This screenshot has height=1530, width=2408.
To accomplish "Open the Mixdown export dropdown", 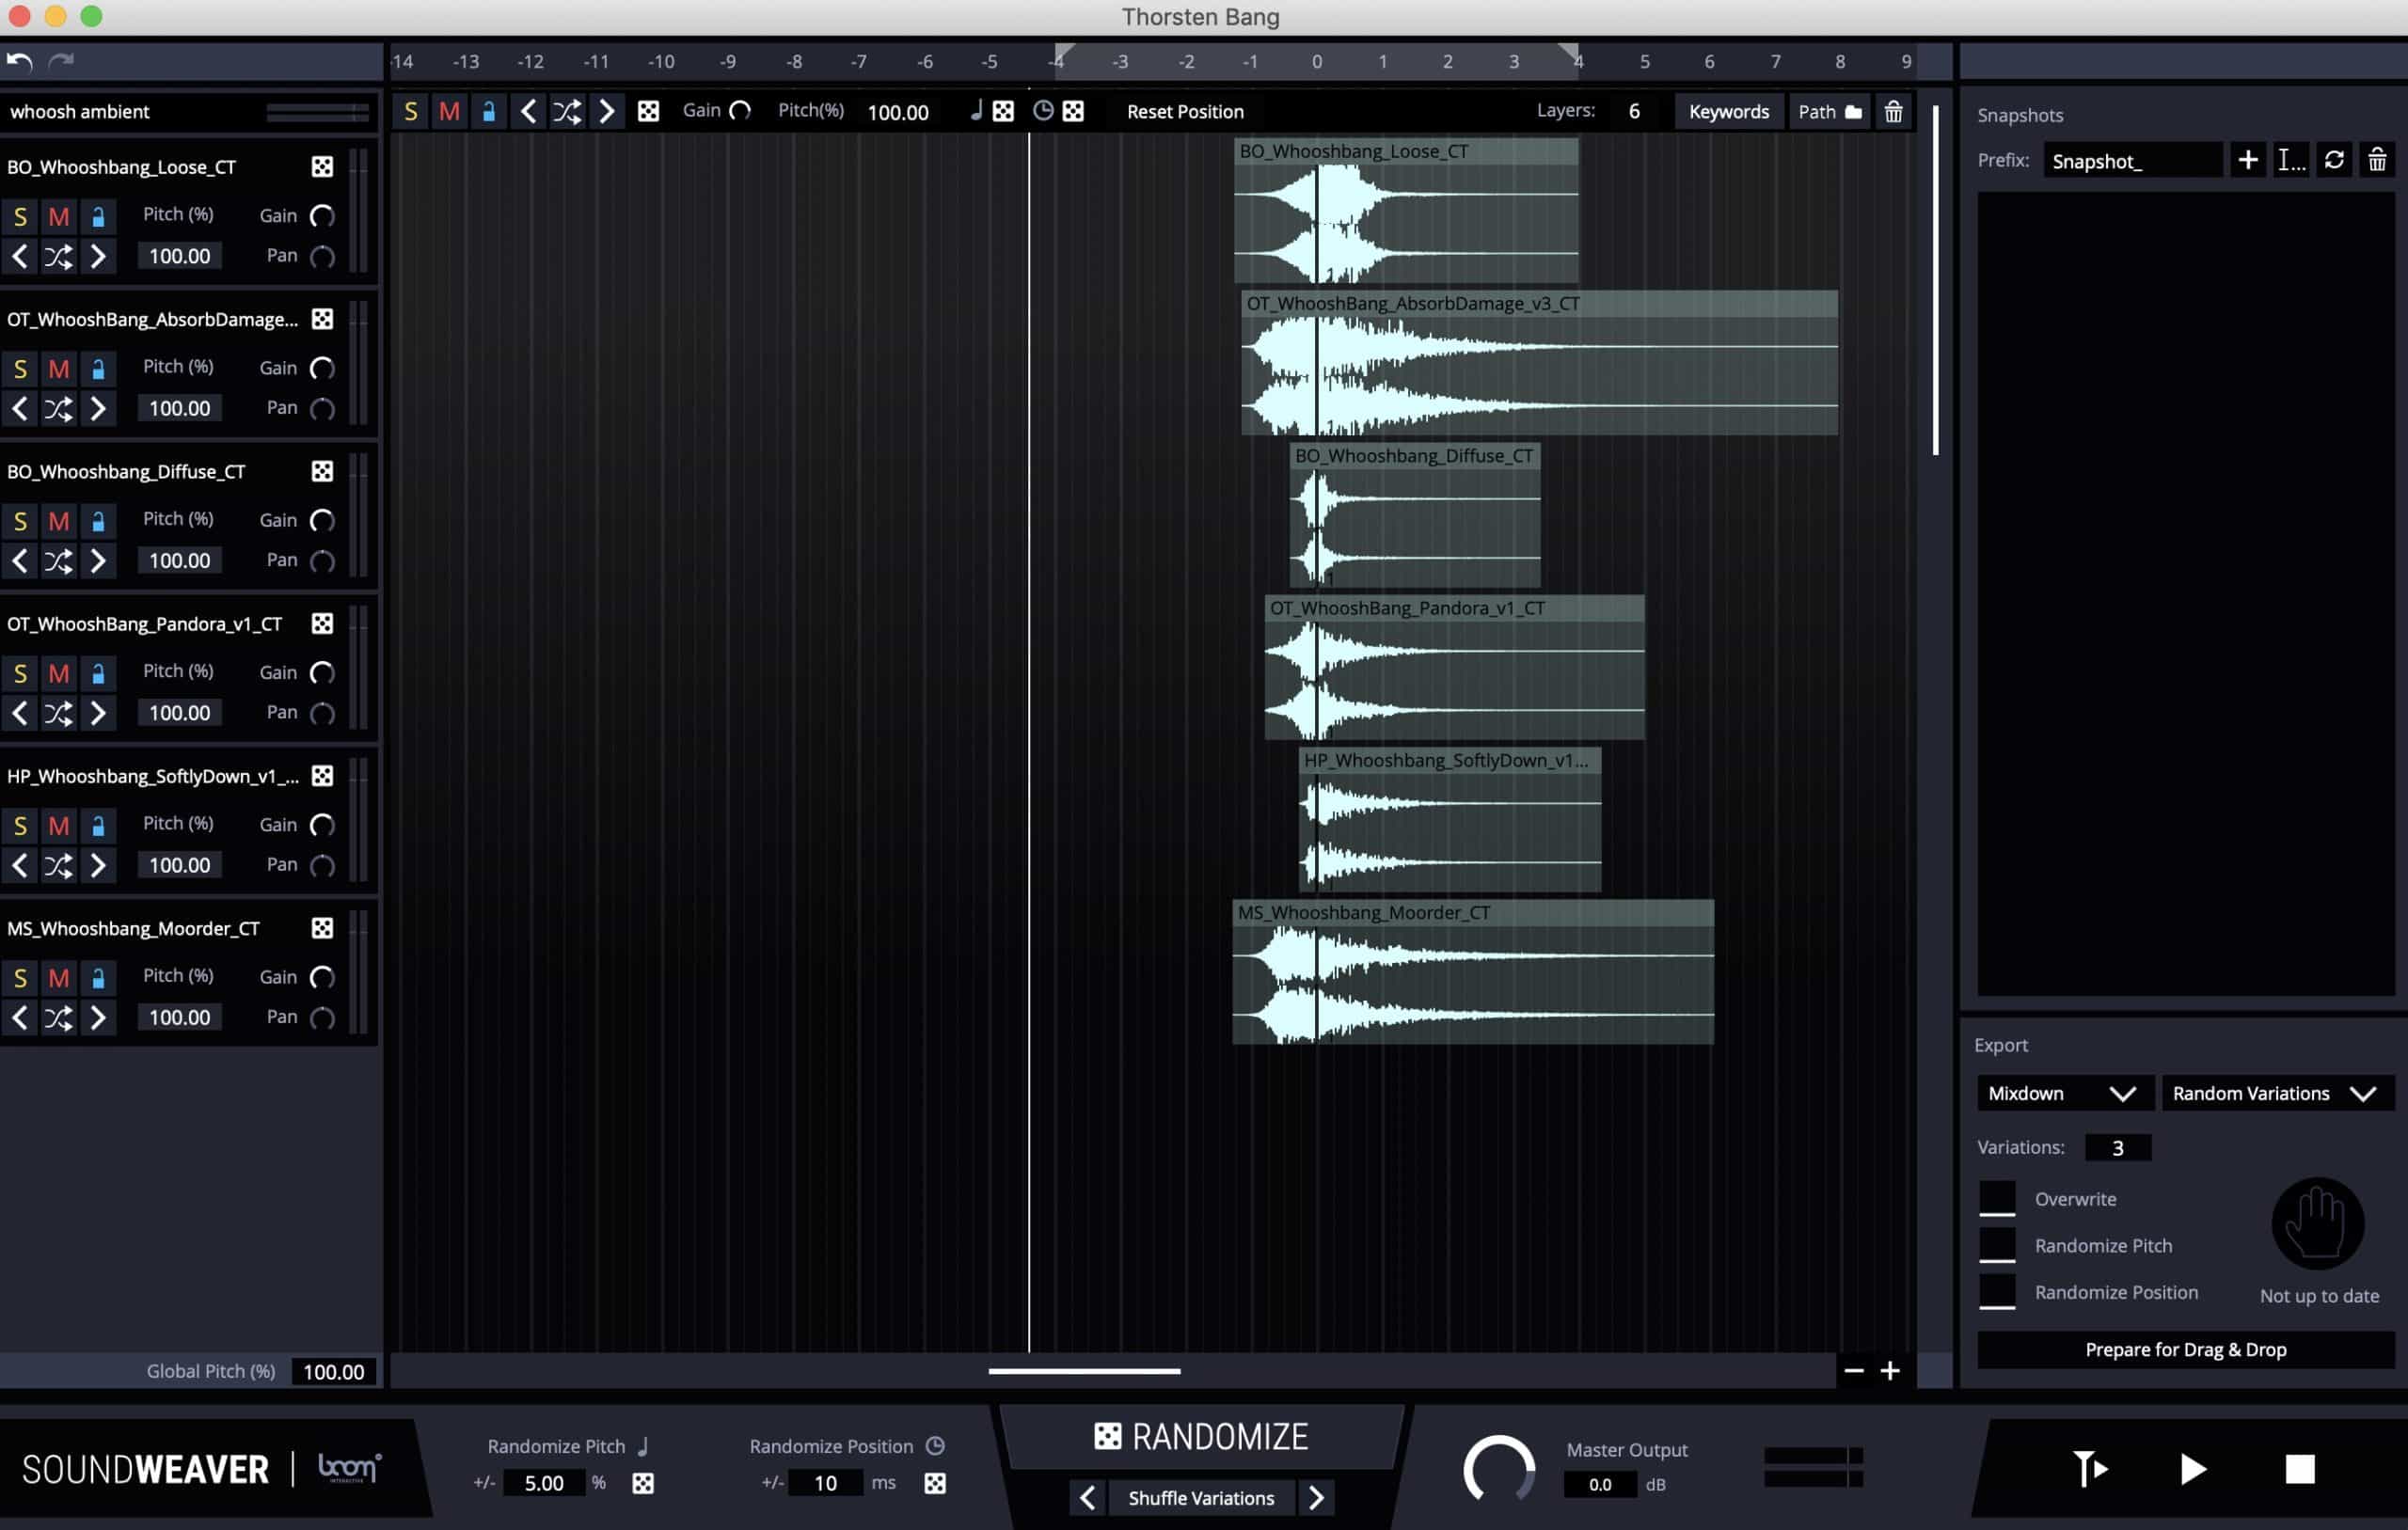I will [x=2064, y=1093].
